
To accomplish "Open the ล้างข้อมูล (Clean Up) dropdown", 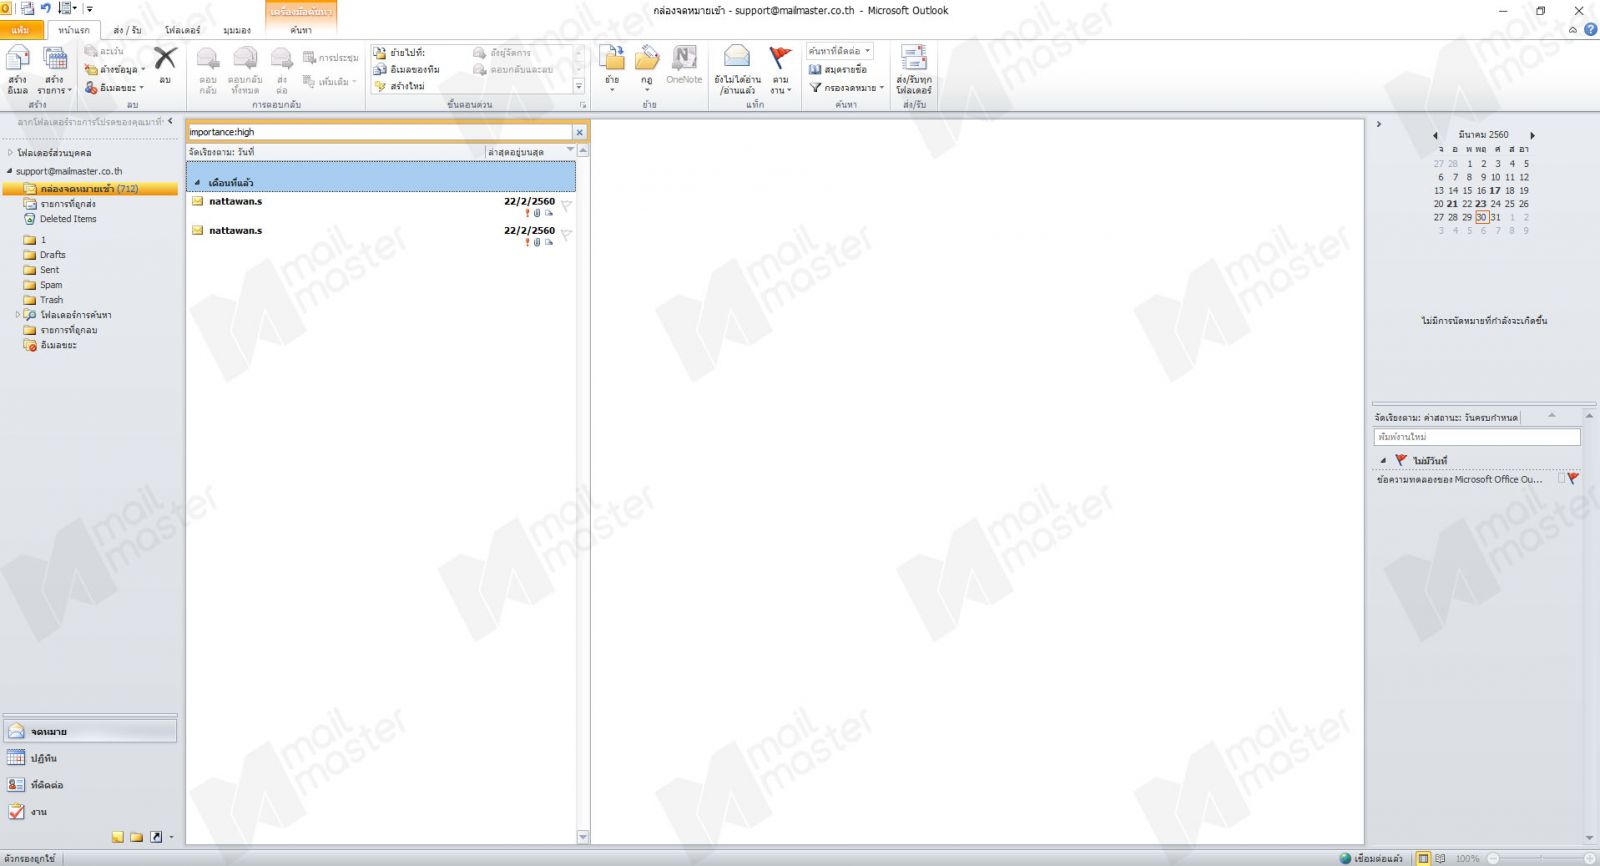I will [115, 69].
